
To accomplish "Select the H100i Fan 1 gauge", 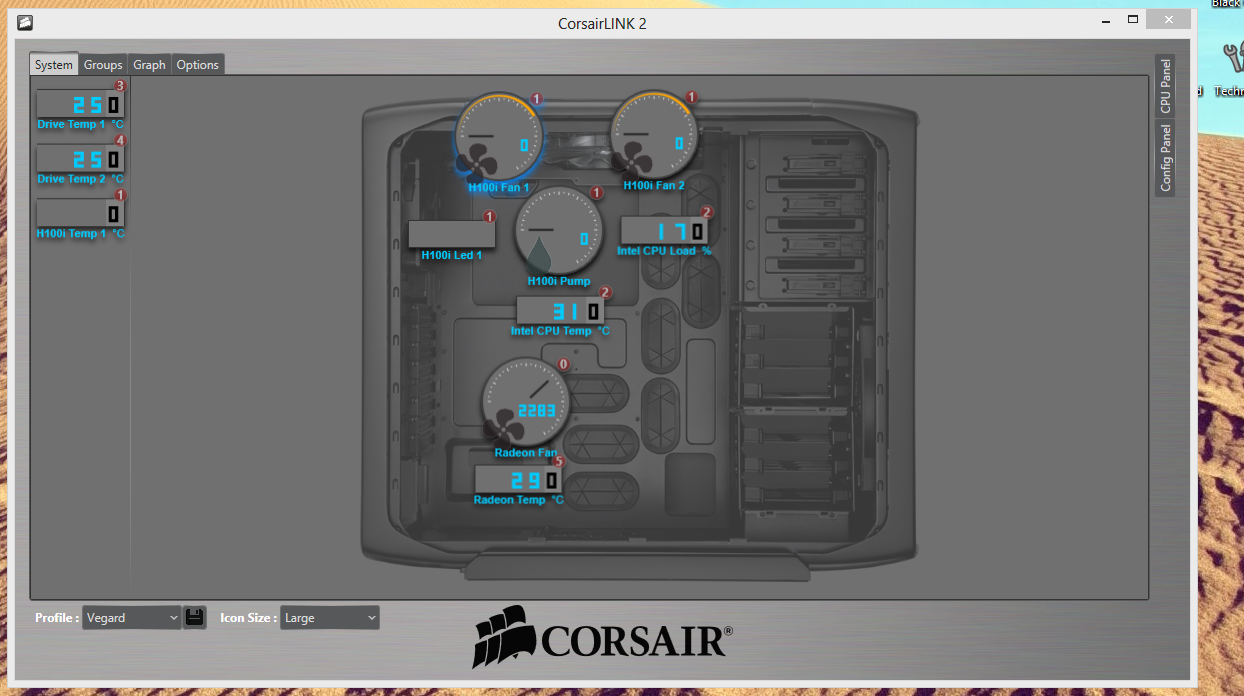I will pyautogui.click(x=499, y=138).
